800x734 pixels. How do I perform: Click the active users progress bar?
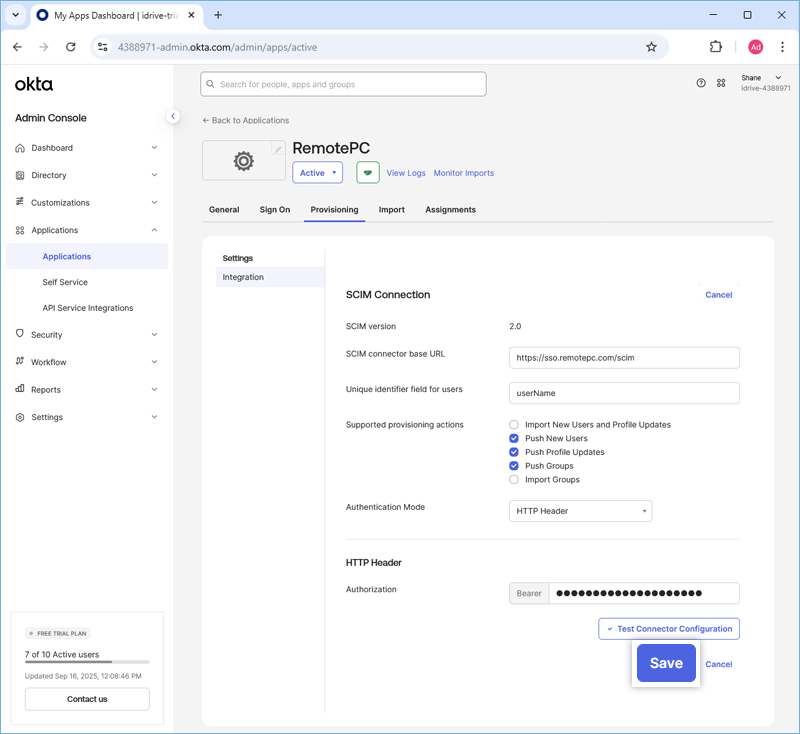[x=87, y=662]
